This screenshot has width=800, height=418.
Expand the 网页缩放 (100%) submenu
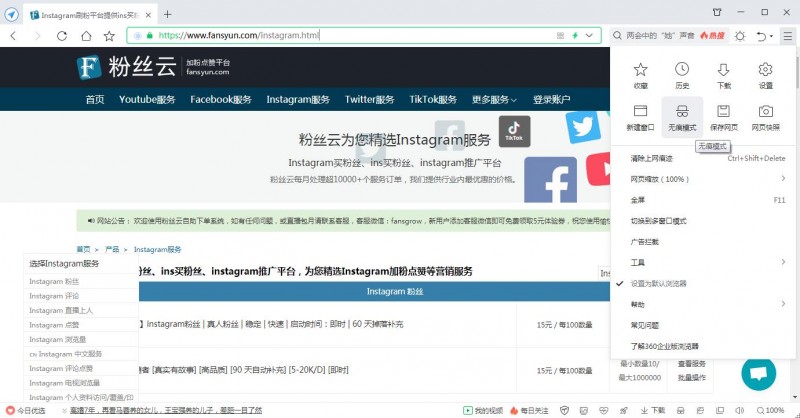click(x=703, y=179)
